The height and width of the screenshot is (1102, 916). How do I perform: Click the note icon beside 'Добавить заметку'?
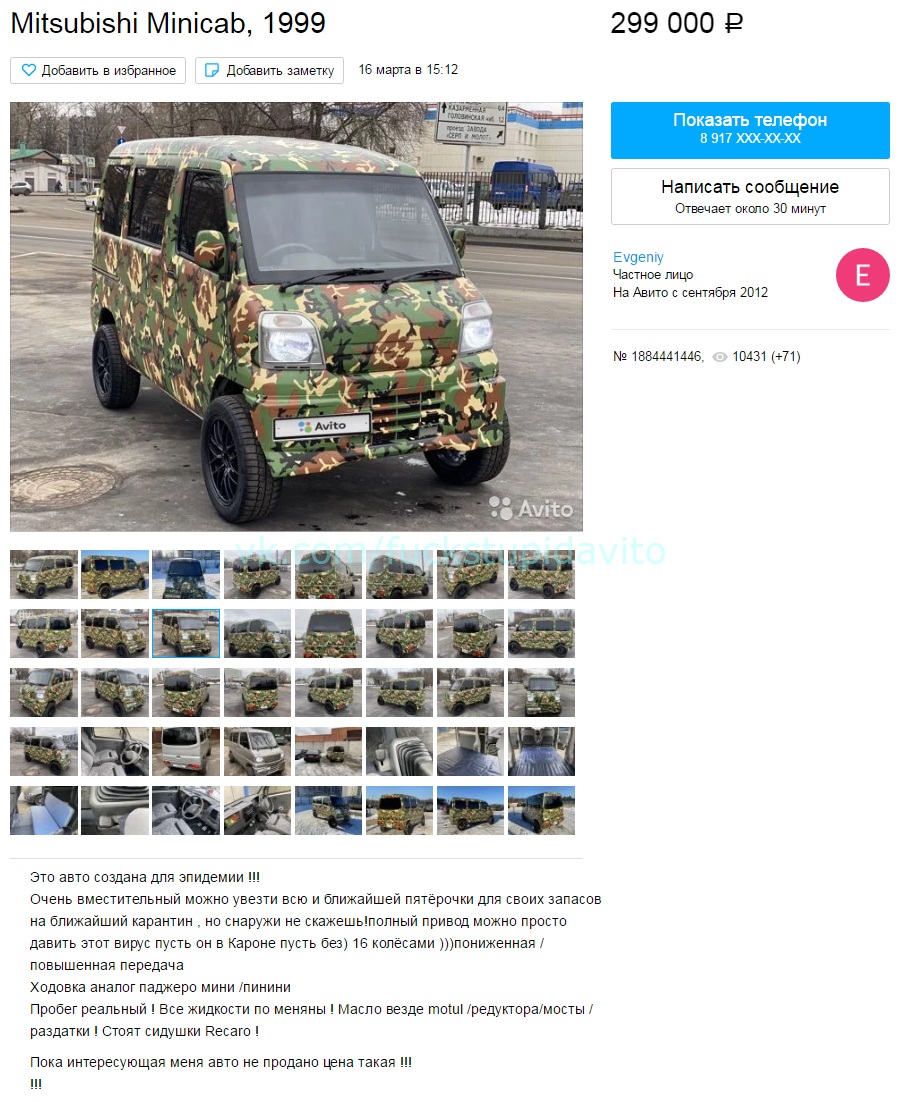click(x=211, y=70)
